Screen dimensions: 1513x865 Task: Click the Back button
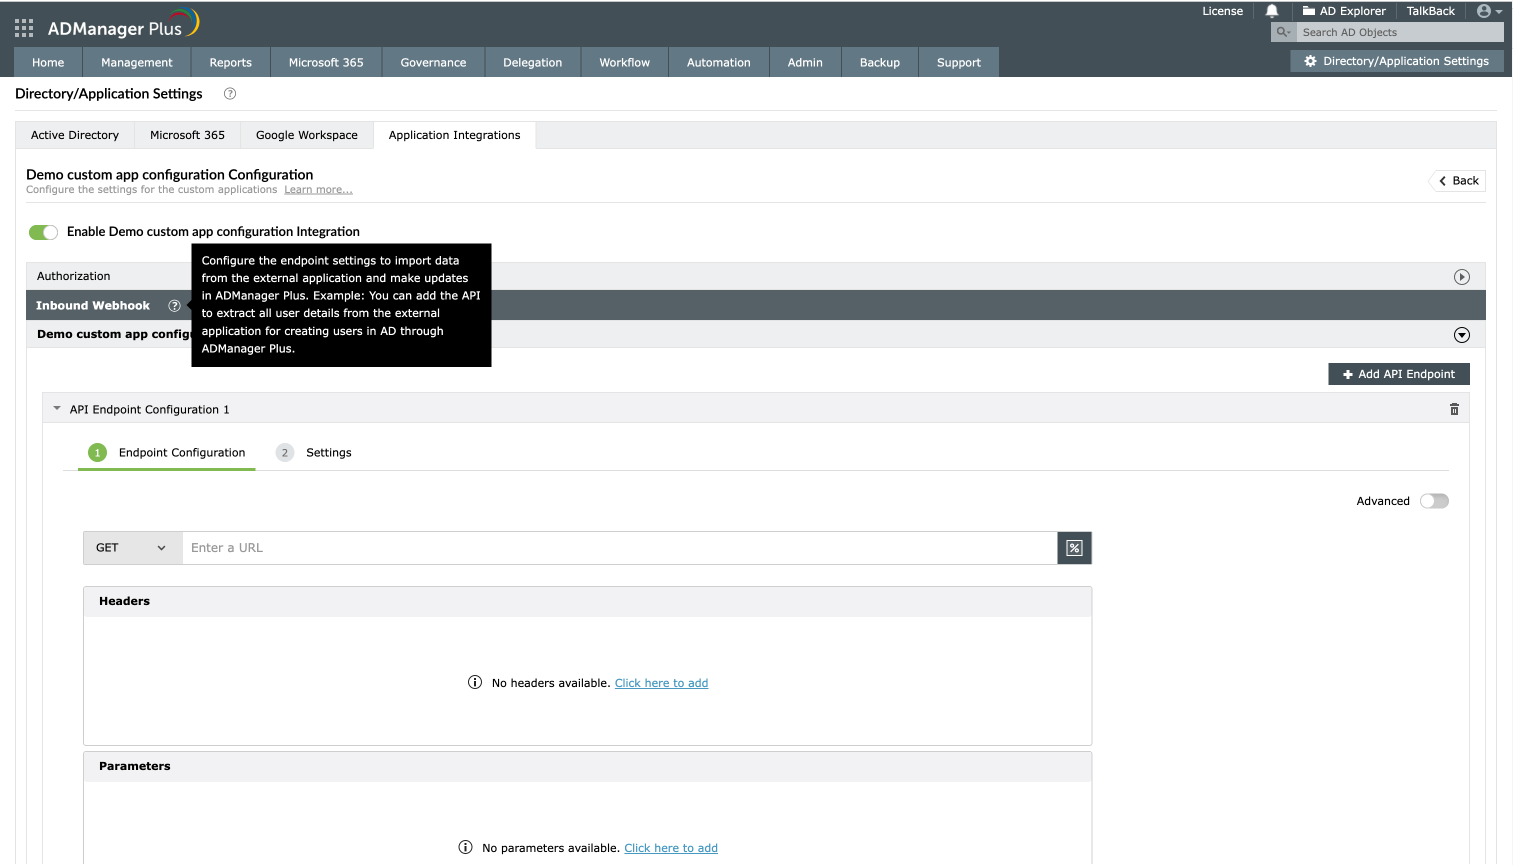[1457, 180]
